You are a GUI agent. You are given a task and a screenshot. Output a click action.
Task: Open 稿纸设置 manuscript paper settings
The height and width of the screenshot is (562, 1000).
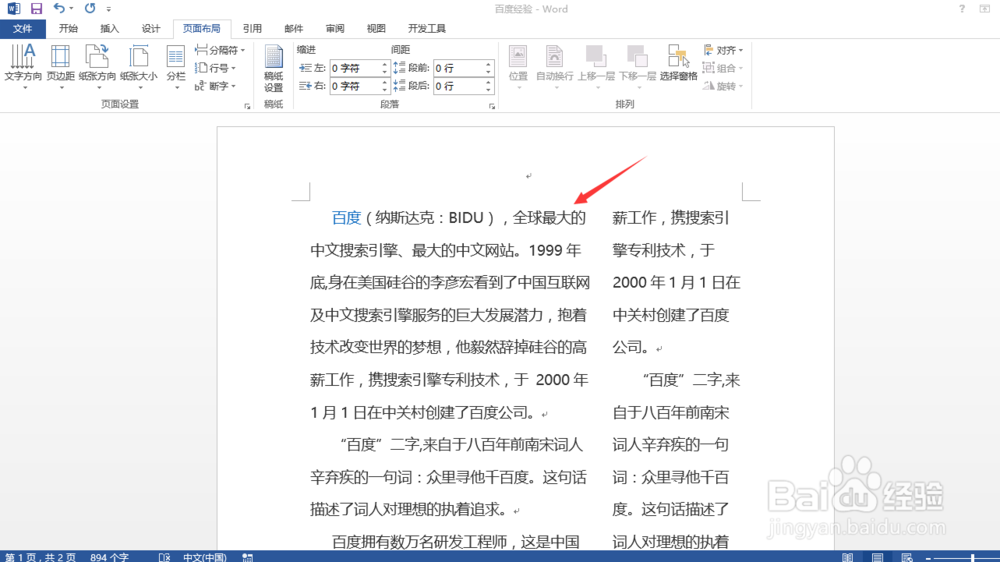point(274,68)
